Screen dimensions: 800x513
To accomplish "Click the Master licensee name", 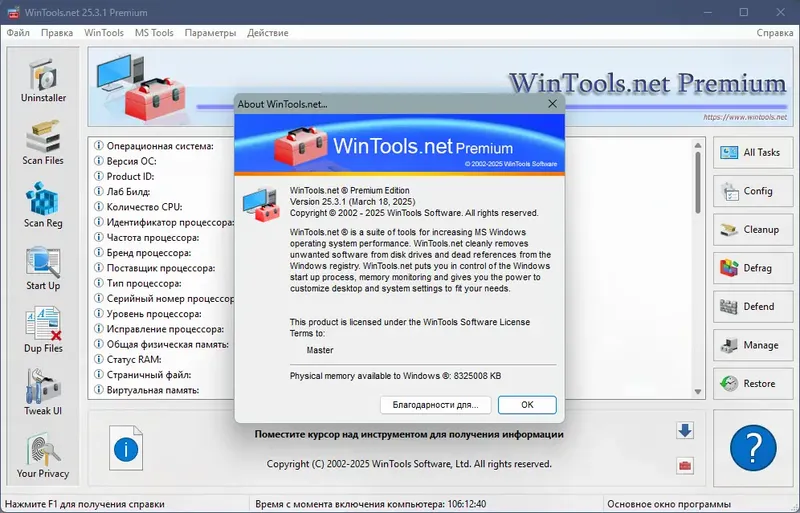I will (320, 351).
